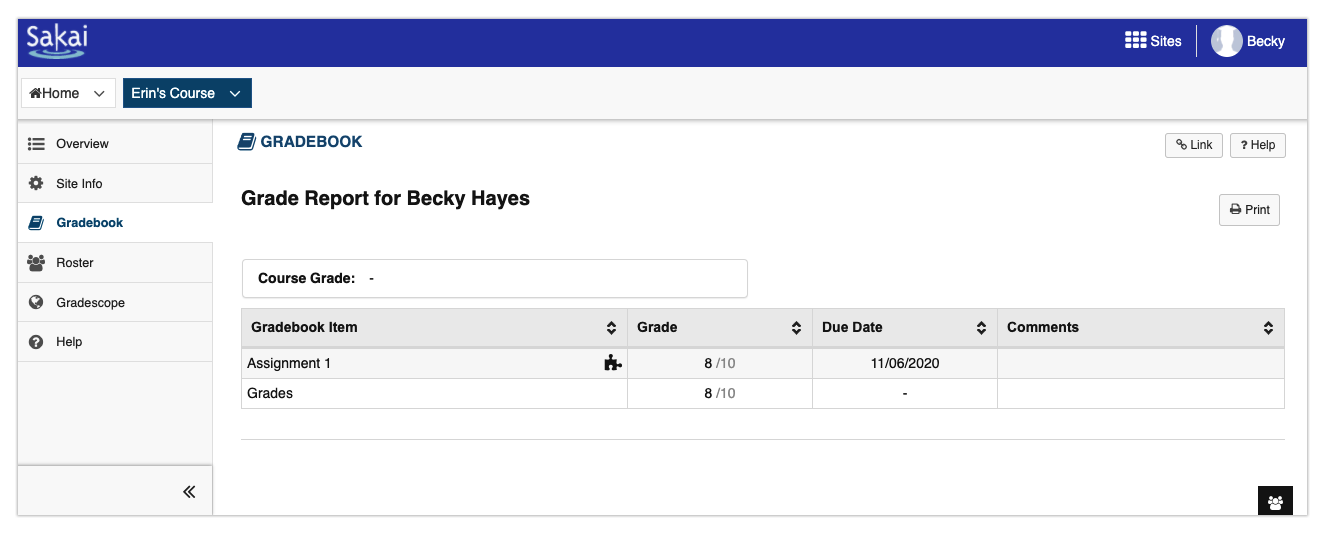
Task: Expand the Erin's Course dropdown arrow
Action: click(235, 93)
